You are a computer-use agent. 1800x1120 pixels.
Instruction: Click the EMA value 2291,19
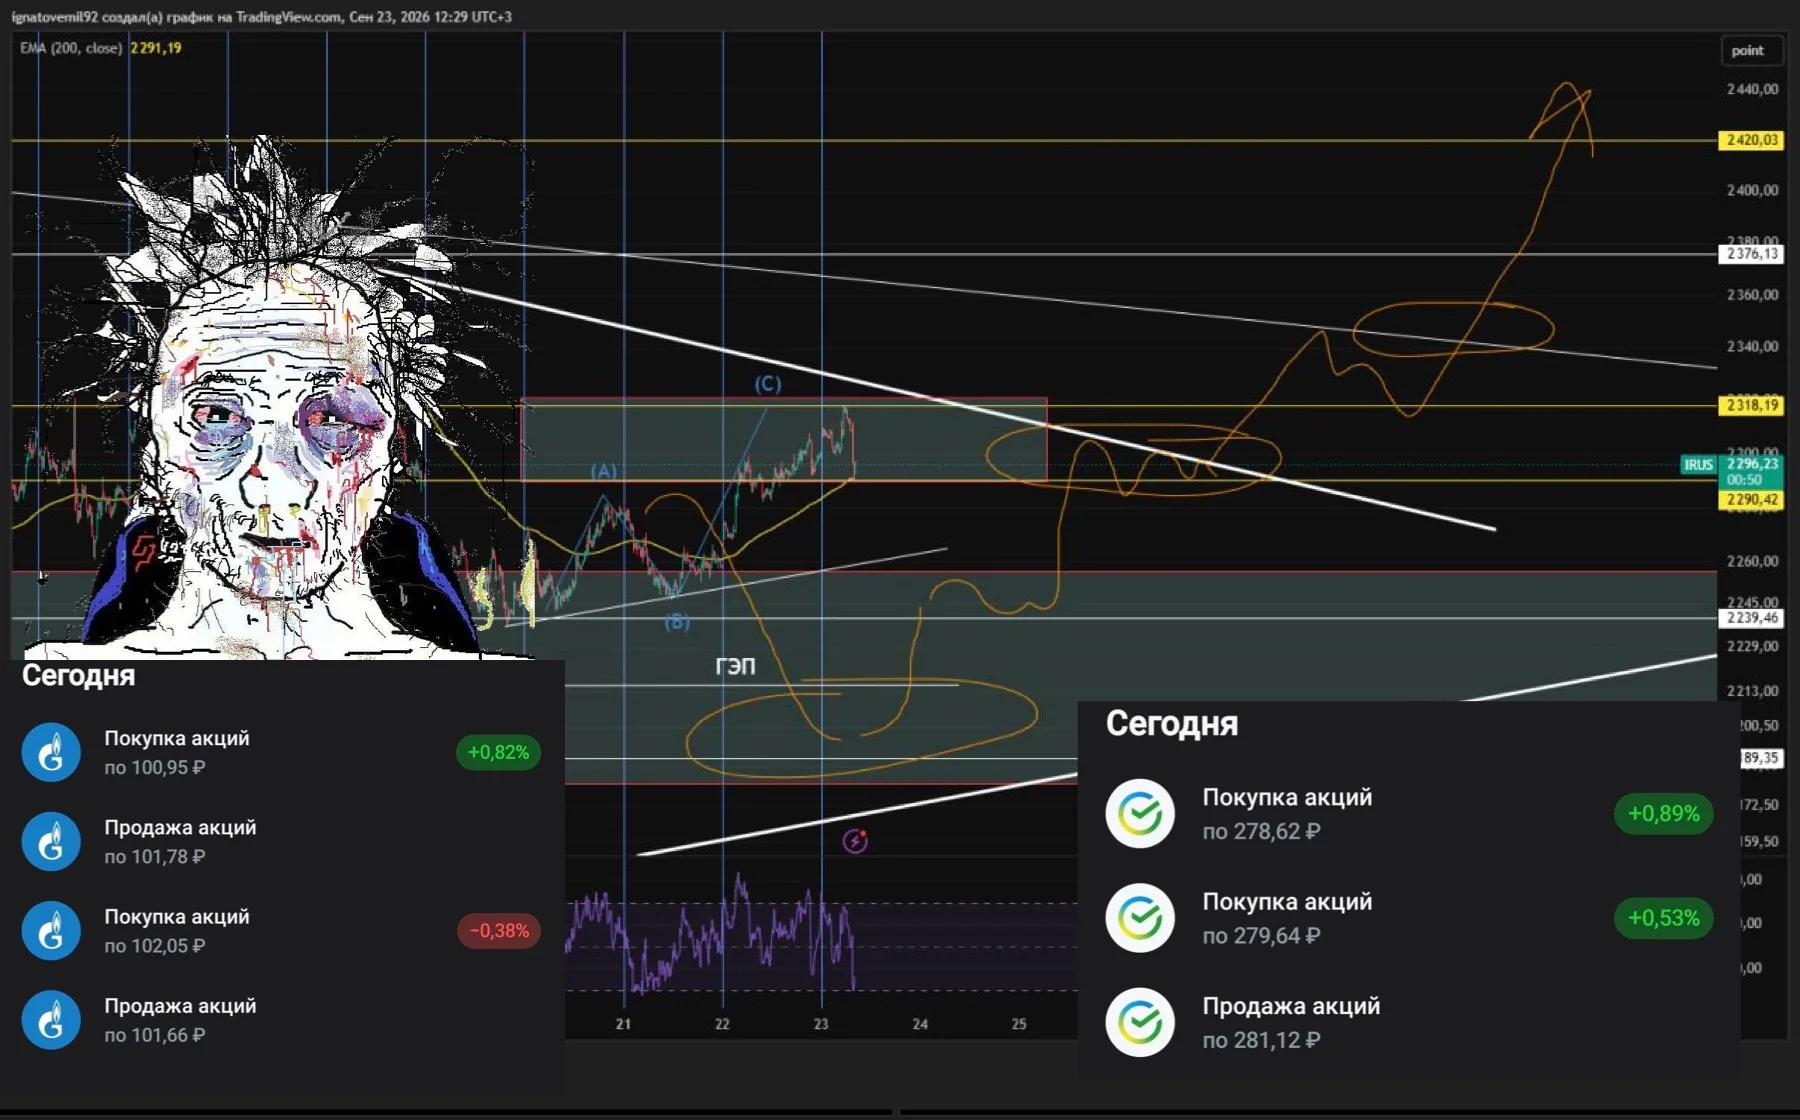point(156,48)
